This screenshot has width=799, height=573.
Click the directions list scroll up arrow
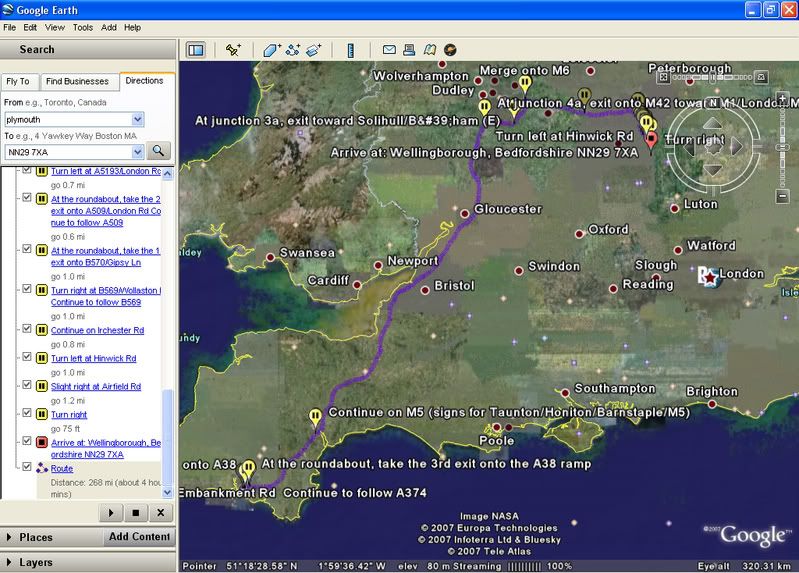(167, 174)
